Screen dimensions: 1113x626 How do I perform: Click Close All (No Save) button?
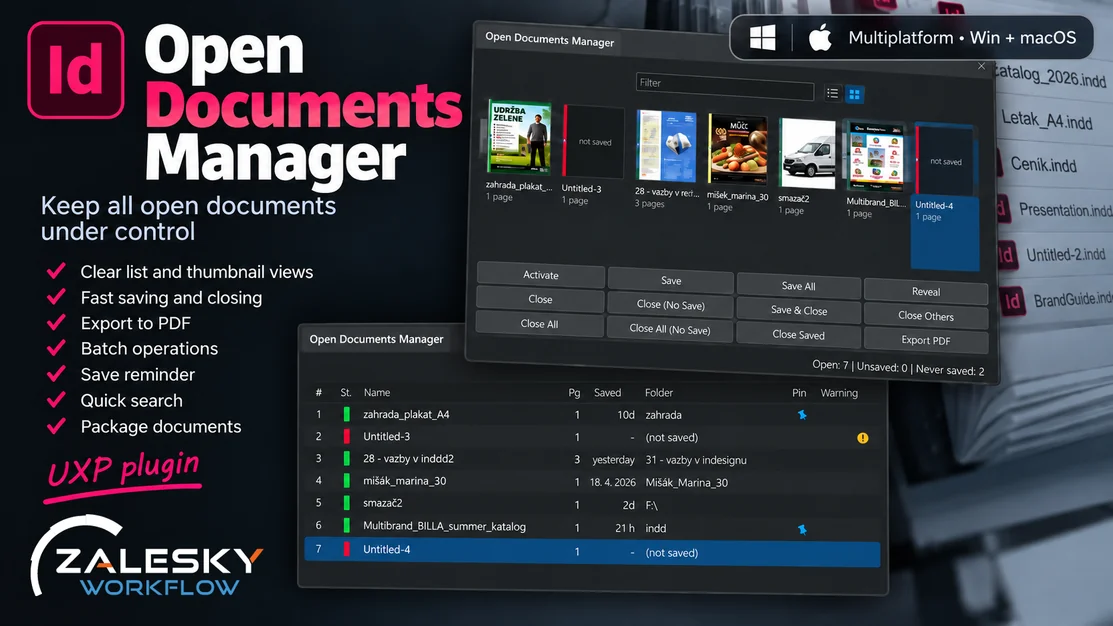[x=669, y=329]
